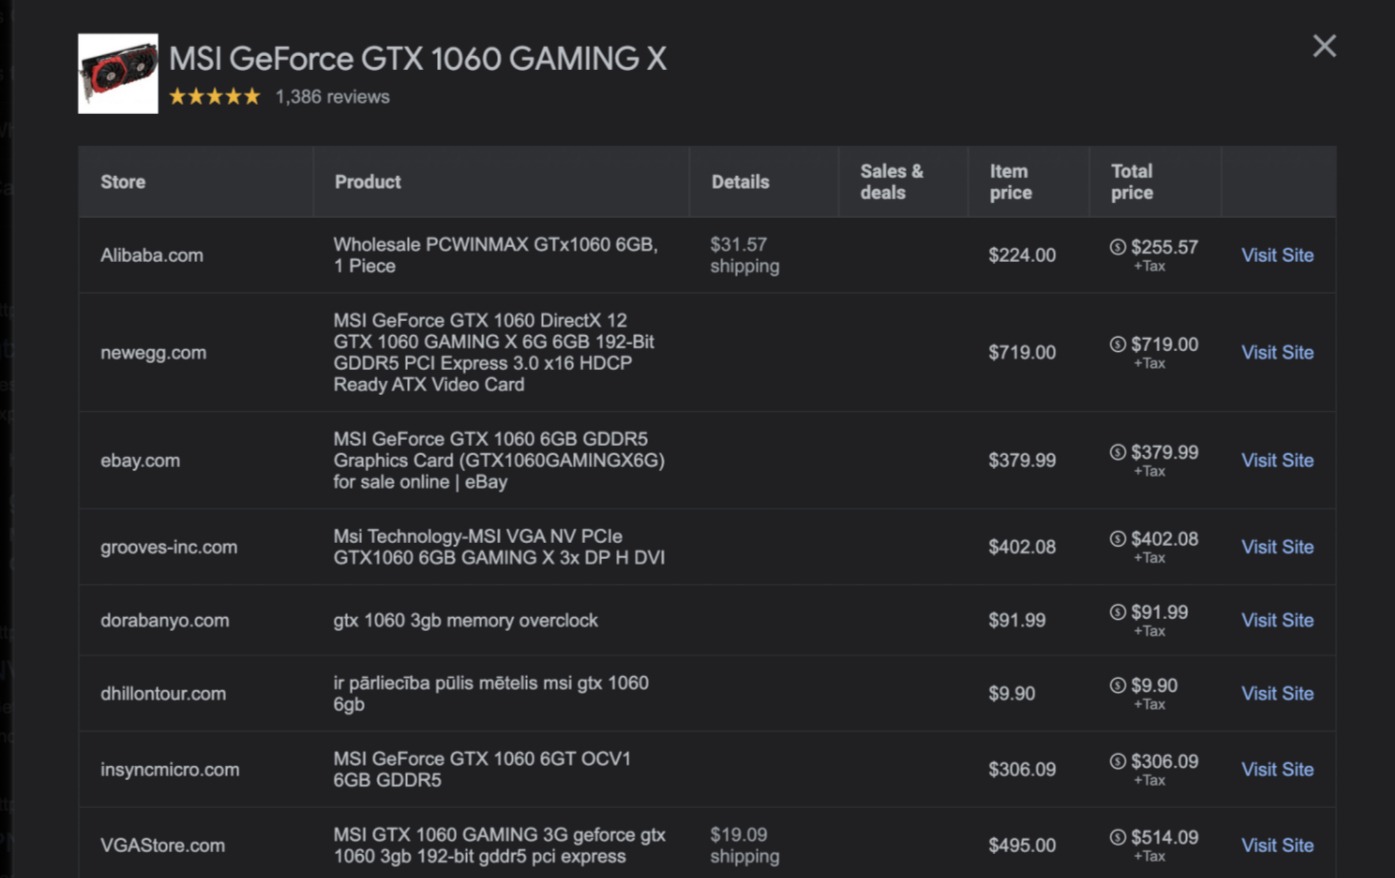Select the insyncmicro.com store name
This screenshot has width=1395, height=878.
[170, 769]
